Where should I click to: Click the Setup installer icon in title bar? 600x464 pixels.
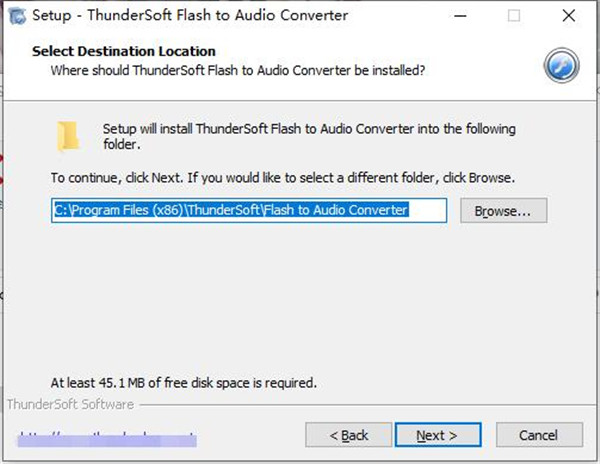[x=17, y=16]
